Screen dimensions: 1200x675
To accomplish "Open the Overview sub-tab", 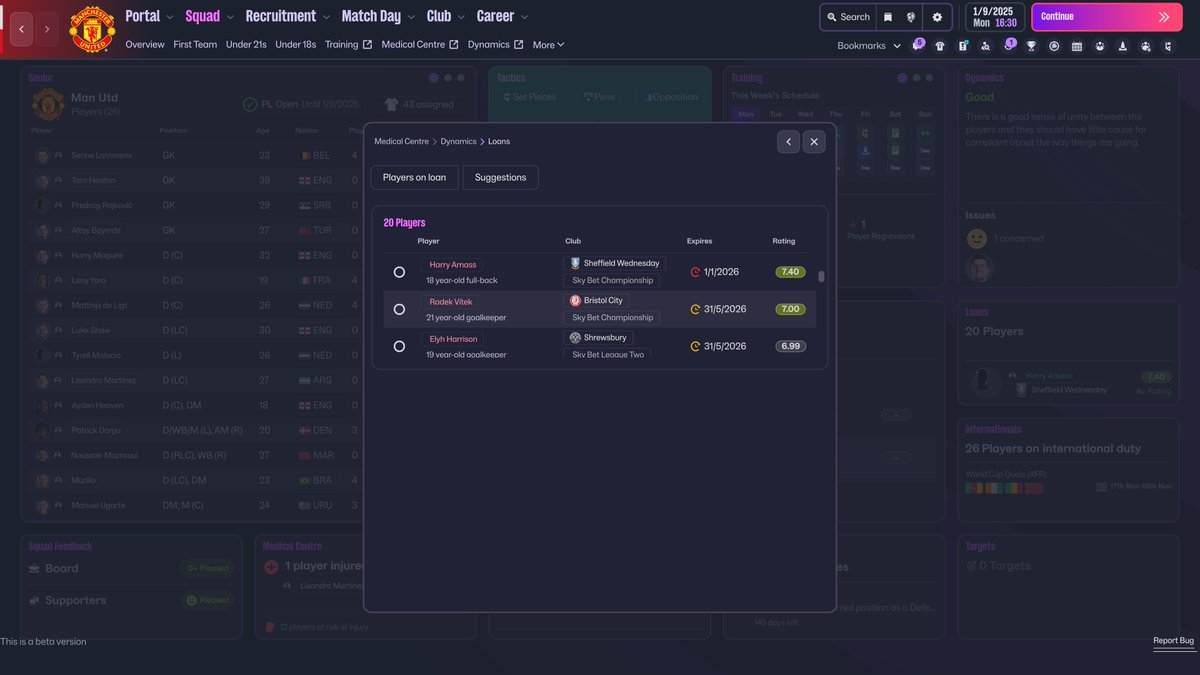I will pyautogui.click(x=145, y=45).
